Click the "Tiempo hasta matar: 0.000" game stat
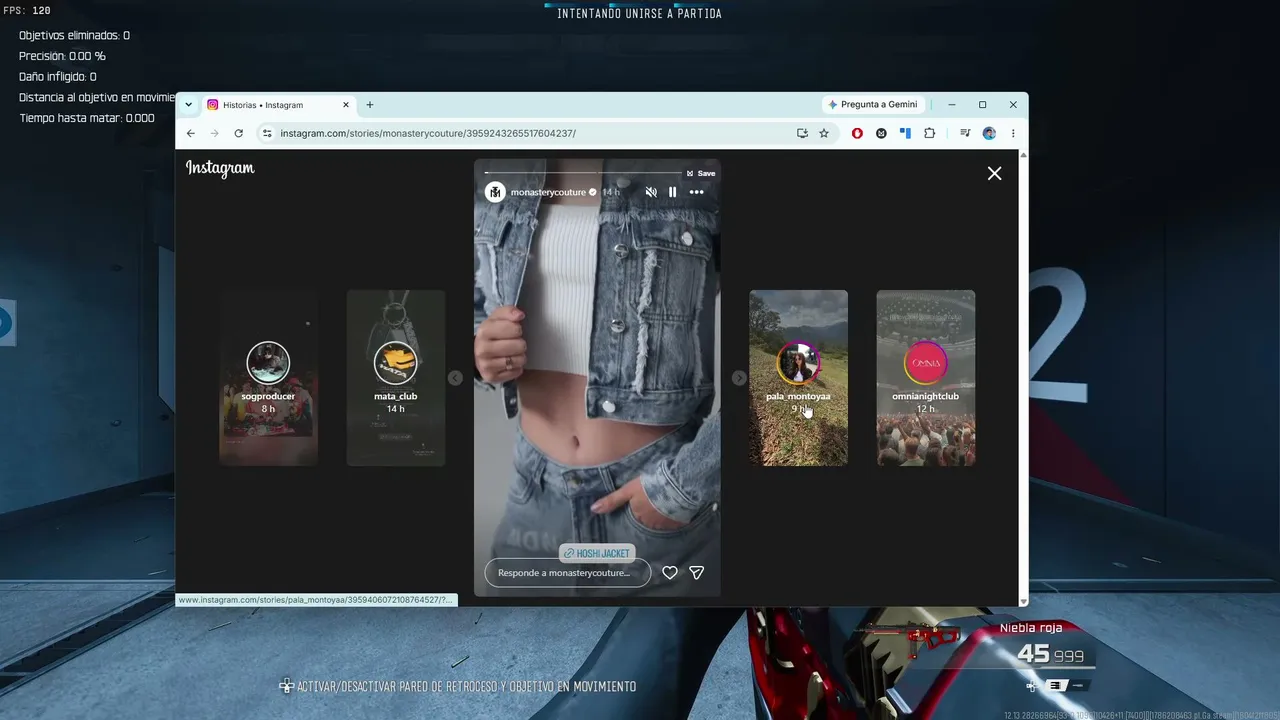Screen dimensions: 1280x720 [87, 118]
